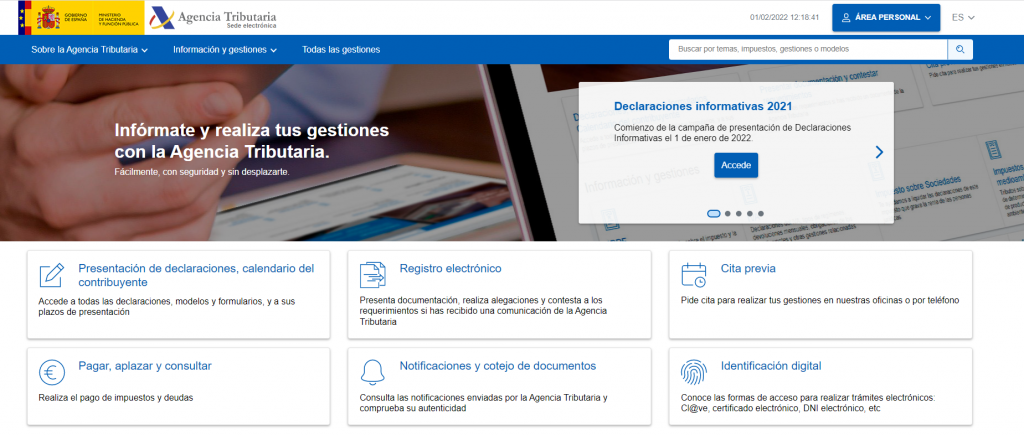Open the ES language selector
This screenshot has width=1024, height=435.
963,17
